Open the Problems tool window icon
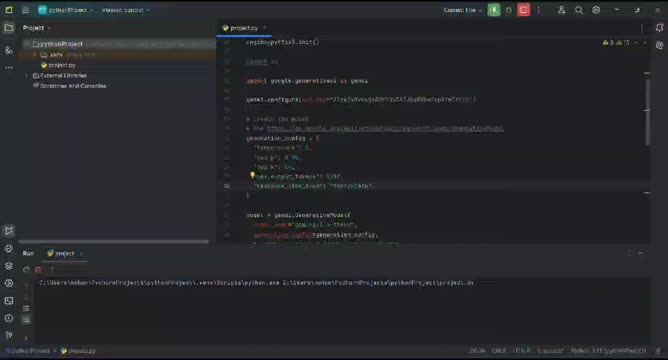The width and height of the screenshot is (668, 360). tap(9, 318)
